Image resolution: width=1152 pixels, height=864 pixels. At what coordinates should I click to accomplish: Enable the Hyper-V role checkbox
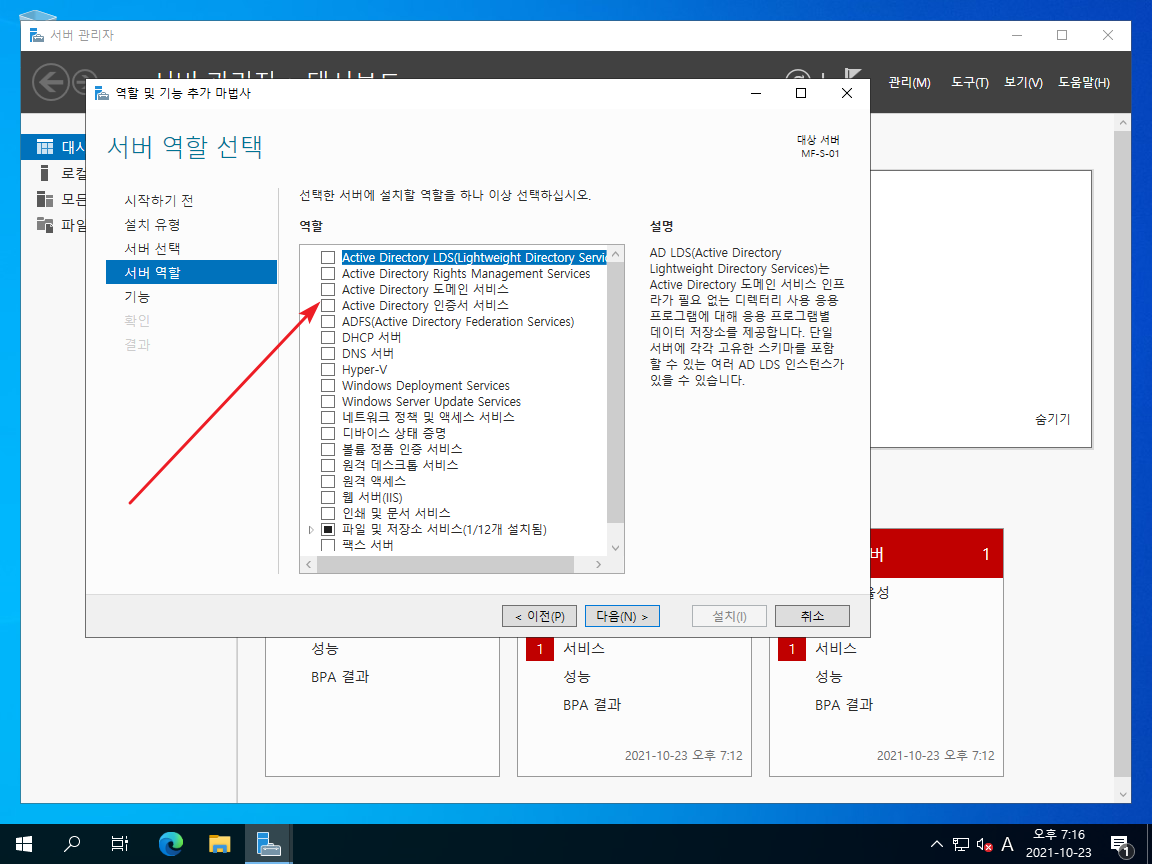tap(328, 370)
